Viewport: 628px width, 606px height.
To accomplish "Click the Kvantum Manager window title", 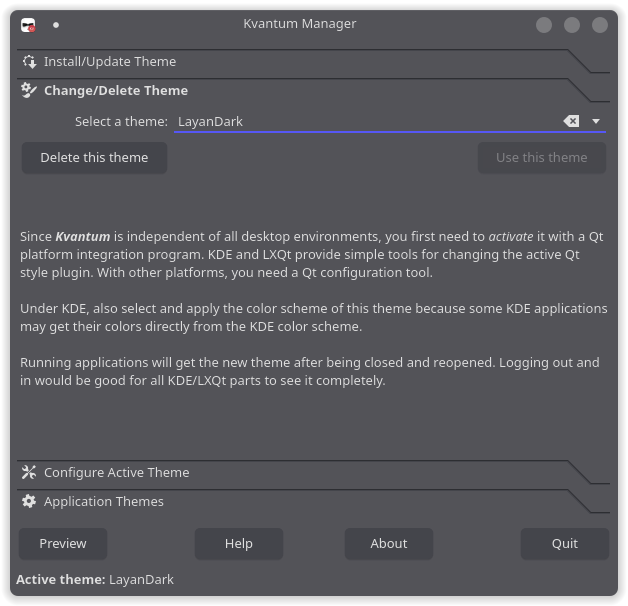I will (300, 24).
